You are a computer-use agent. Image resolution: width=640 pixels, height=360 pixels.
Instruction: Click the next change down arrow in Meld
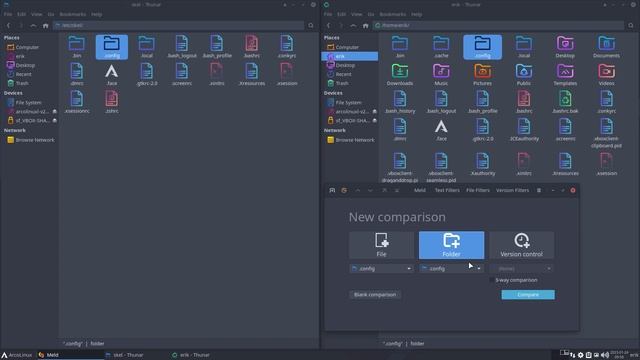370,190
